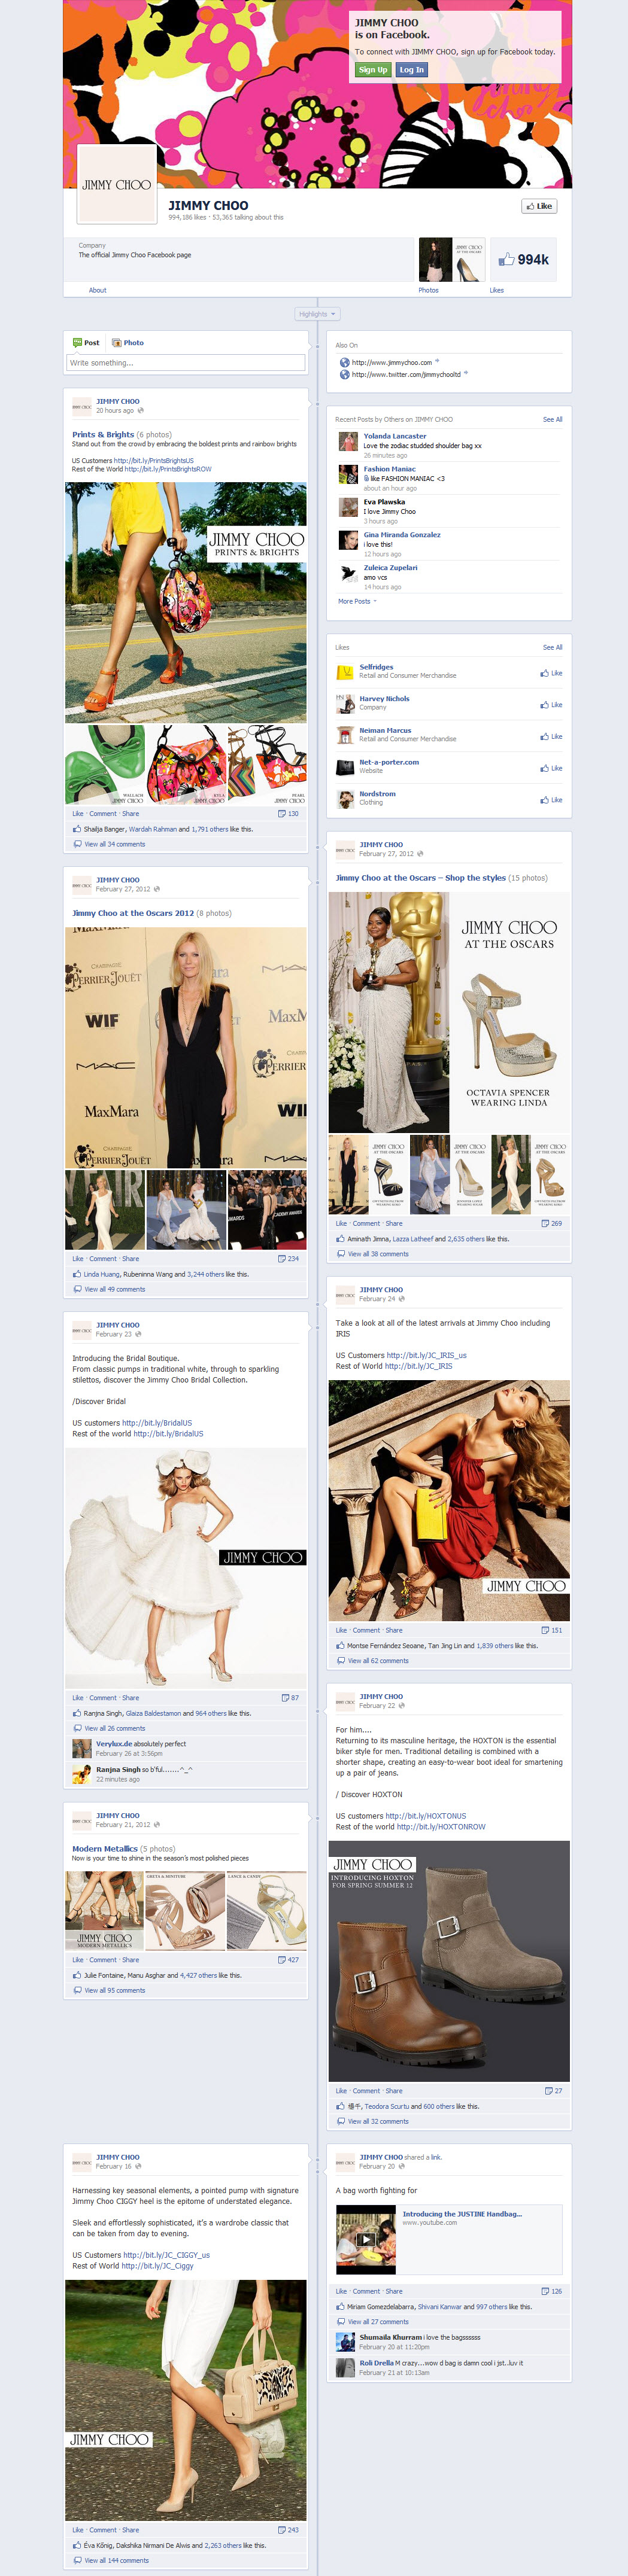Screen dimensions: 628x2576
Task: Click Eva Plawska's profile picture
Action: point(348,507)
